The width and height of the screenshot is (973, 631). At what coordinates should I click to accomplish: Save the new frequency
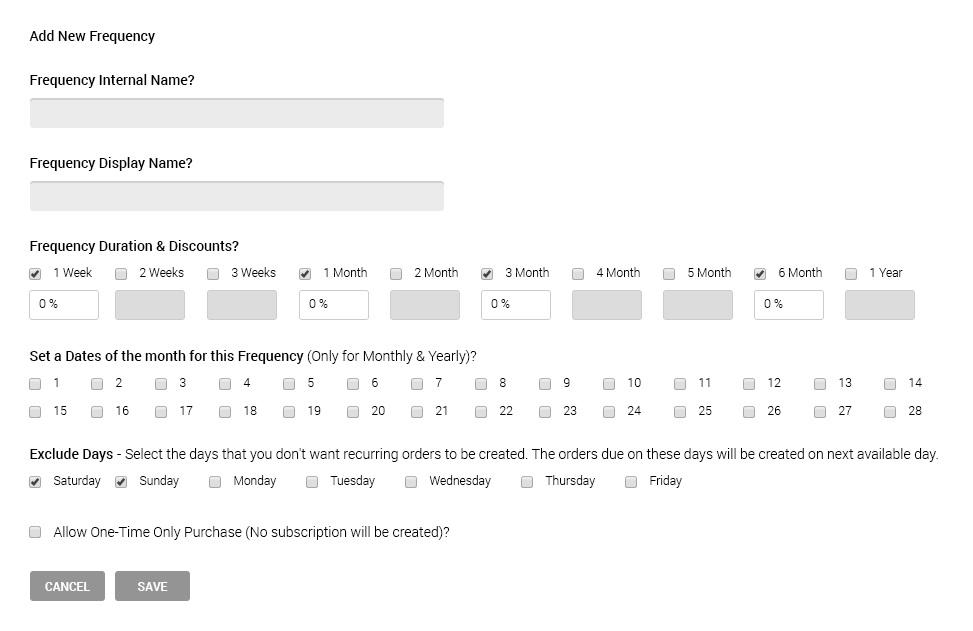[x=152, y=586]
